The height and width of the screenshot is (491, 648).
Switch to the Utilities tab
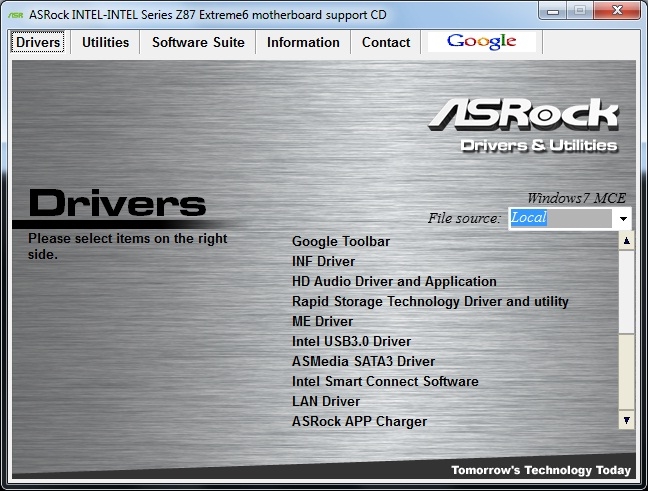[105, 42]
